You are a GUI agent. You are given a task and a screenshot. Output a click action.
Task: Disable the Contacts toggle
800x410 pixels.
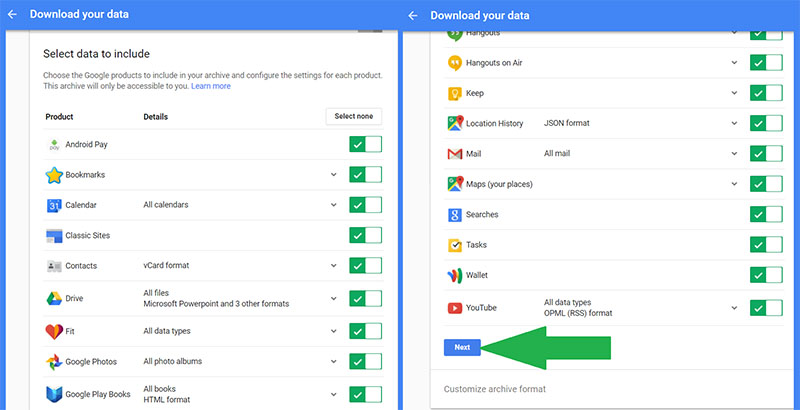pyautogui.click(x=365, y=266)
